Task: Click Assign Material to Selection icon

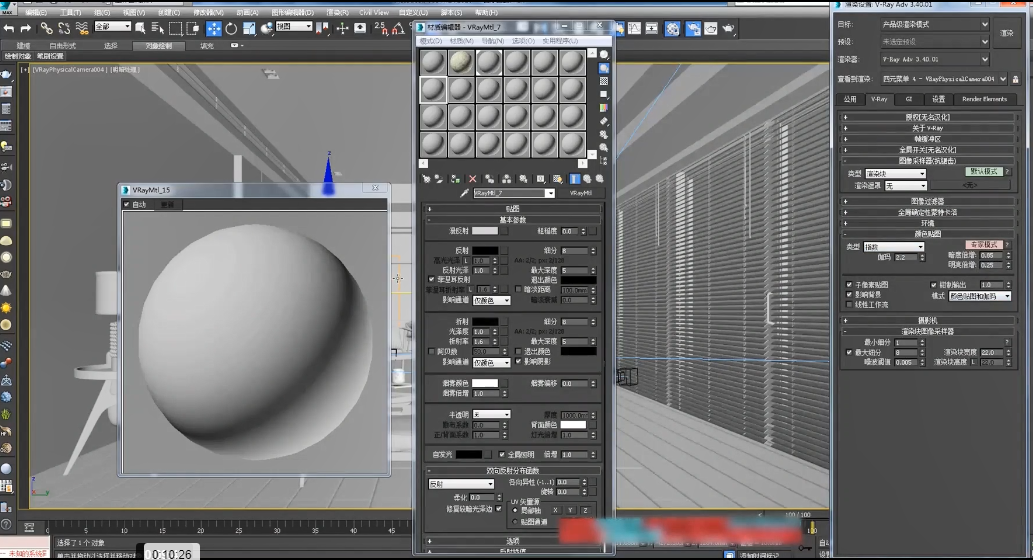Action: pos(455,179)
